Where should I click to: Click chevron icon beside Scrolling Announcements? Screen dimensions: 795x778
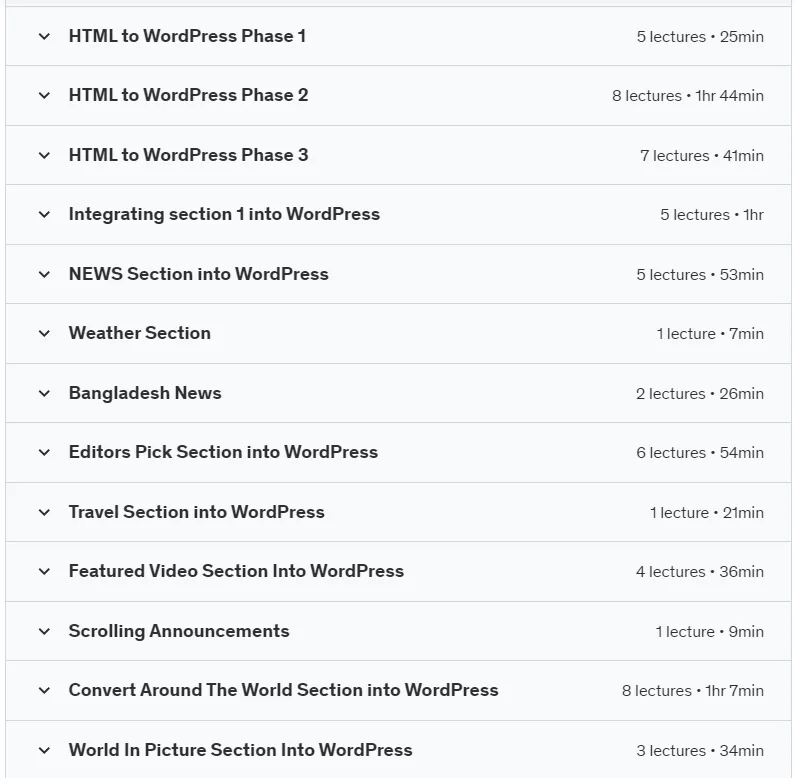pyautogui.click(x=45, y=631)
